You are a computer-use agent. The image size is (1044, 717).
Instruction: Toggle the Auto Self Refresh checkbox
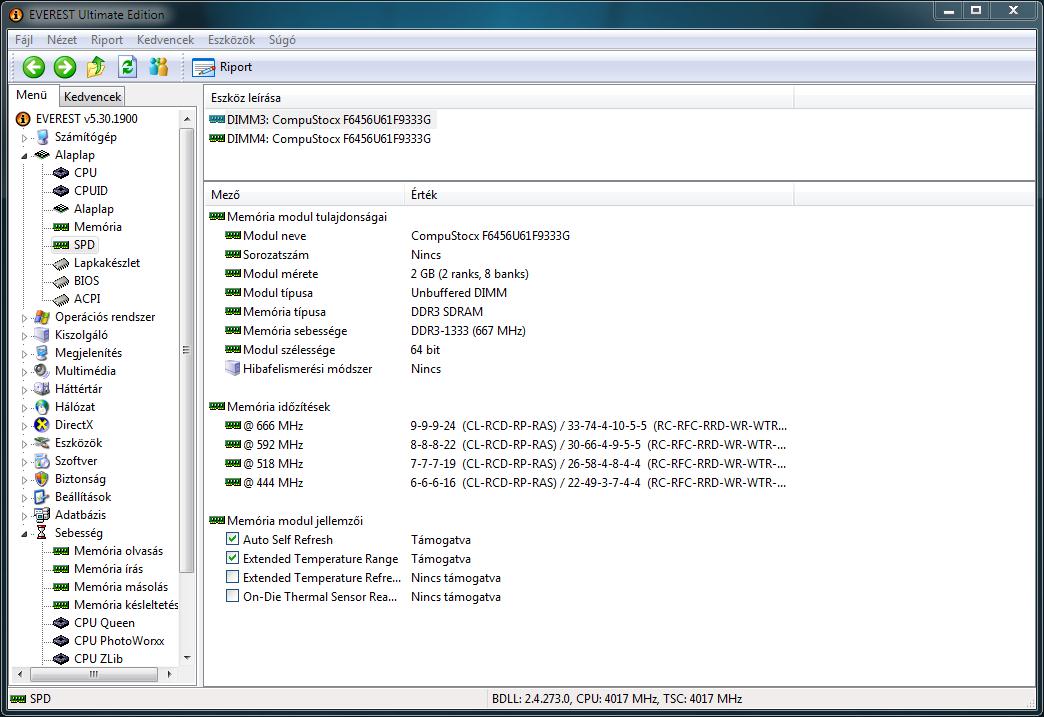232,539
